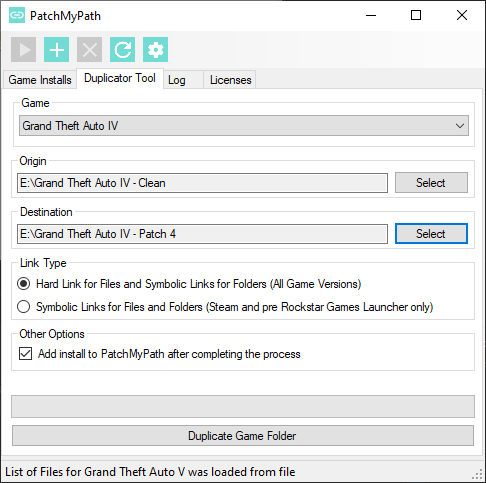Click the green plus add install icon

tap(56, 50)
